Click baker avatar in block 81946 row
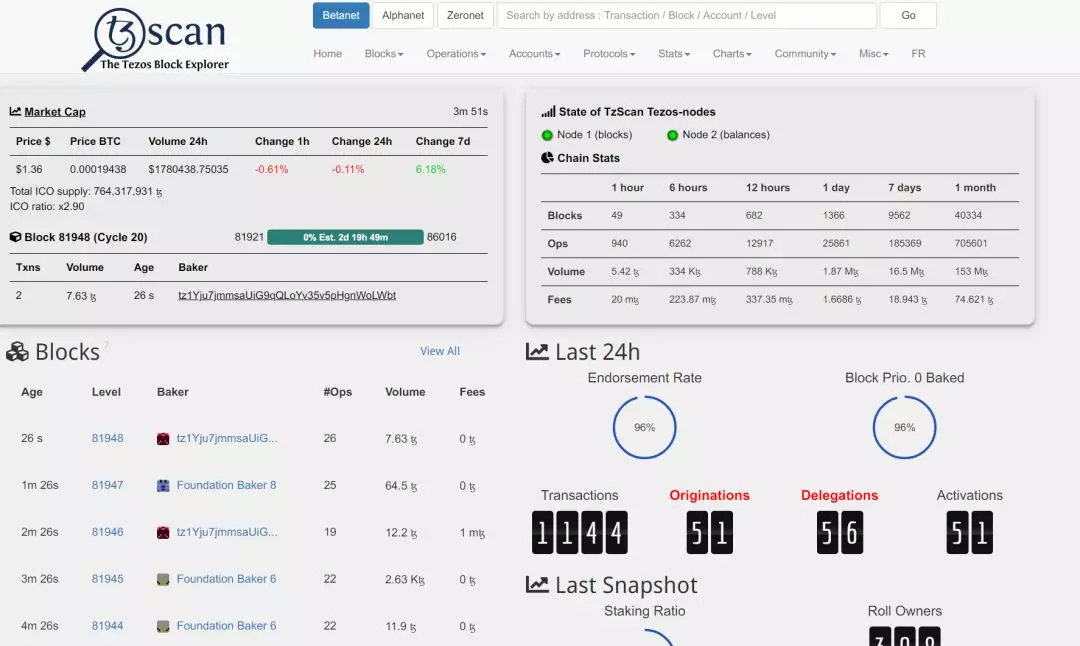Image resolution: width=1080 pixels, height=646 pixels. point(163,532)
